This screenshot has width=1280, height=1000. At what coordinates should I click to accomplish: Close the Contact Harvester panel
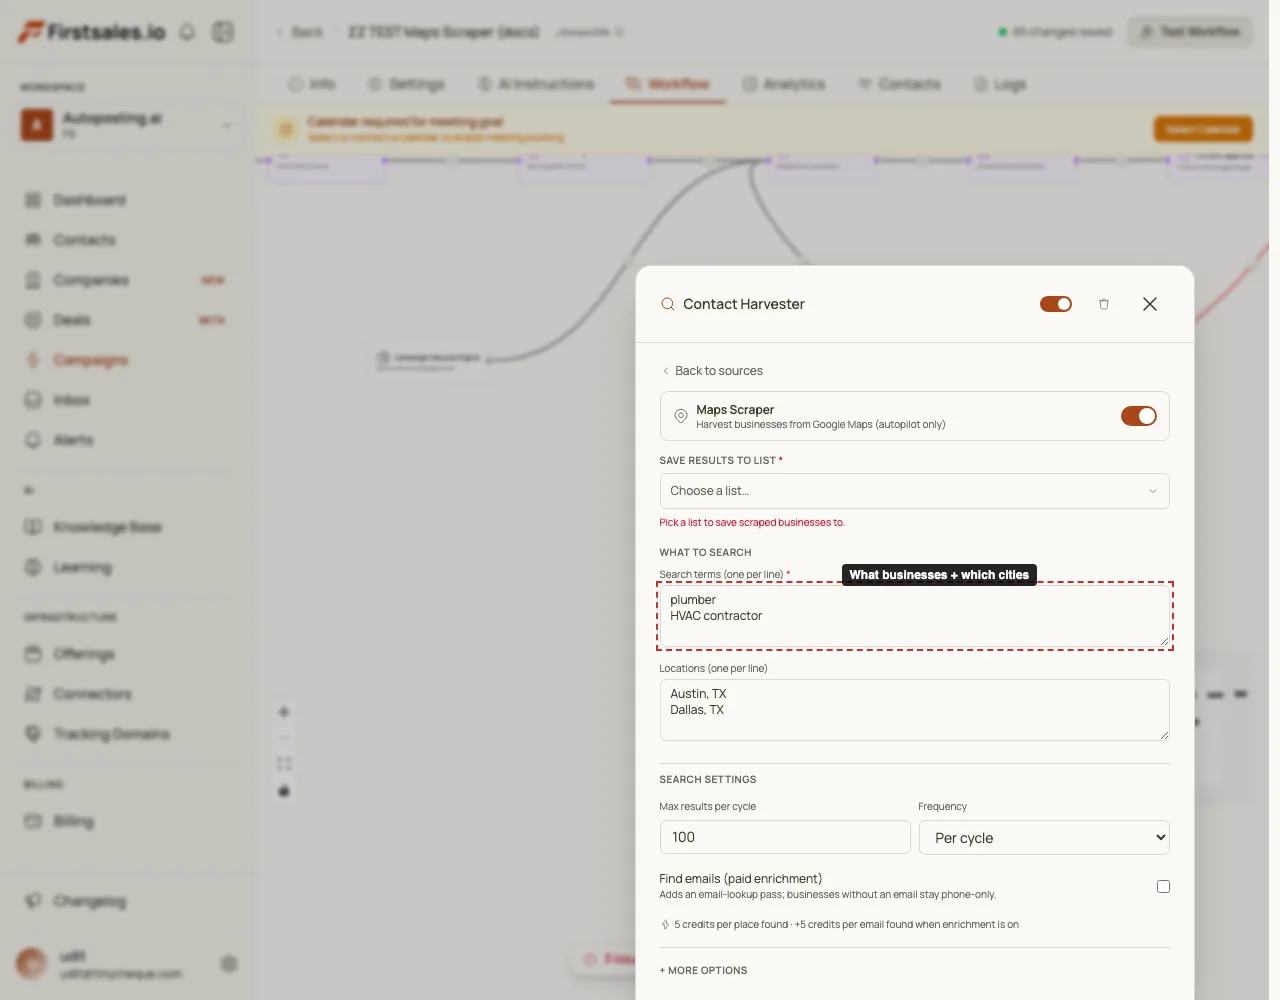(1150, 304)
